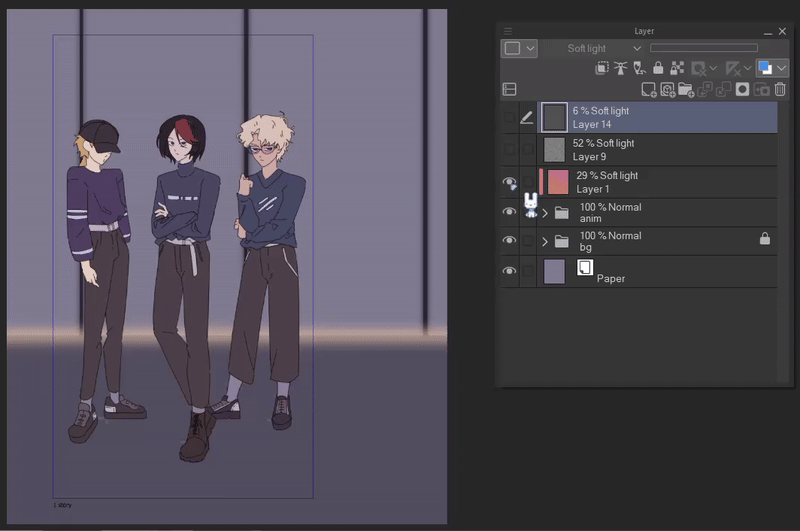Click the Paper layer color thumbnail
800x531 pixels.
[x=555, y=271]
